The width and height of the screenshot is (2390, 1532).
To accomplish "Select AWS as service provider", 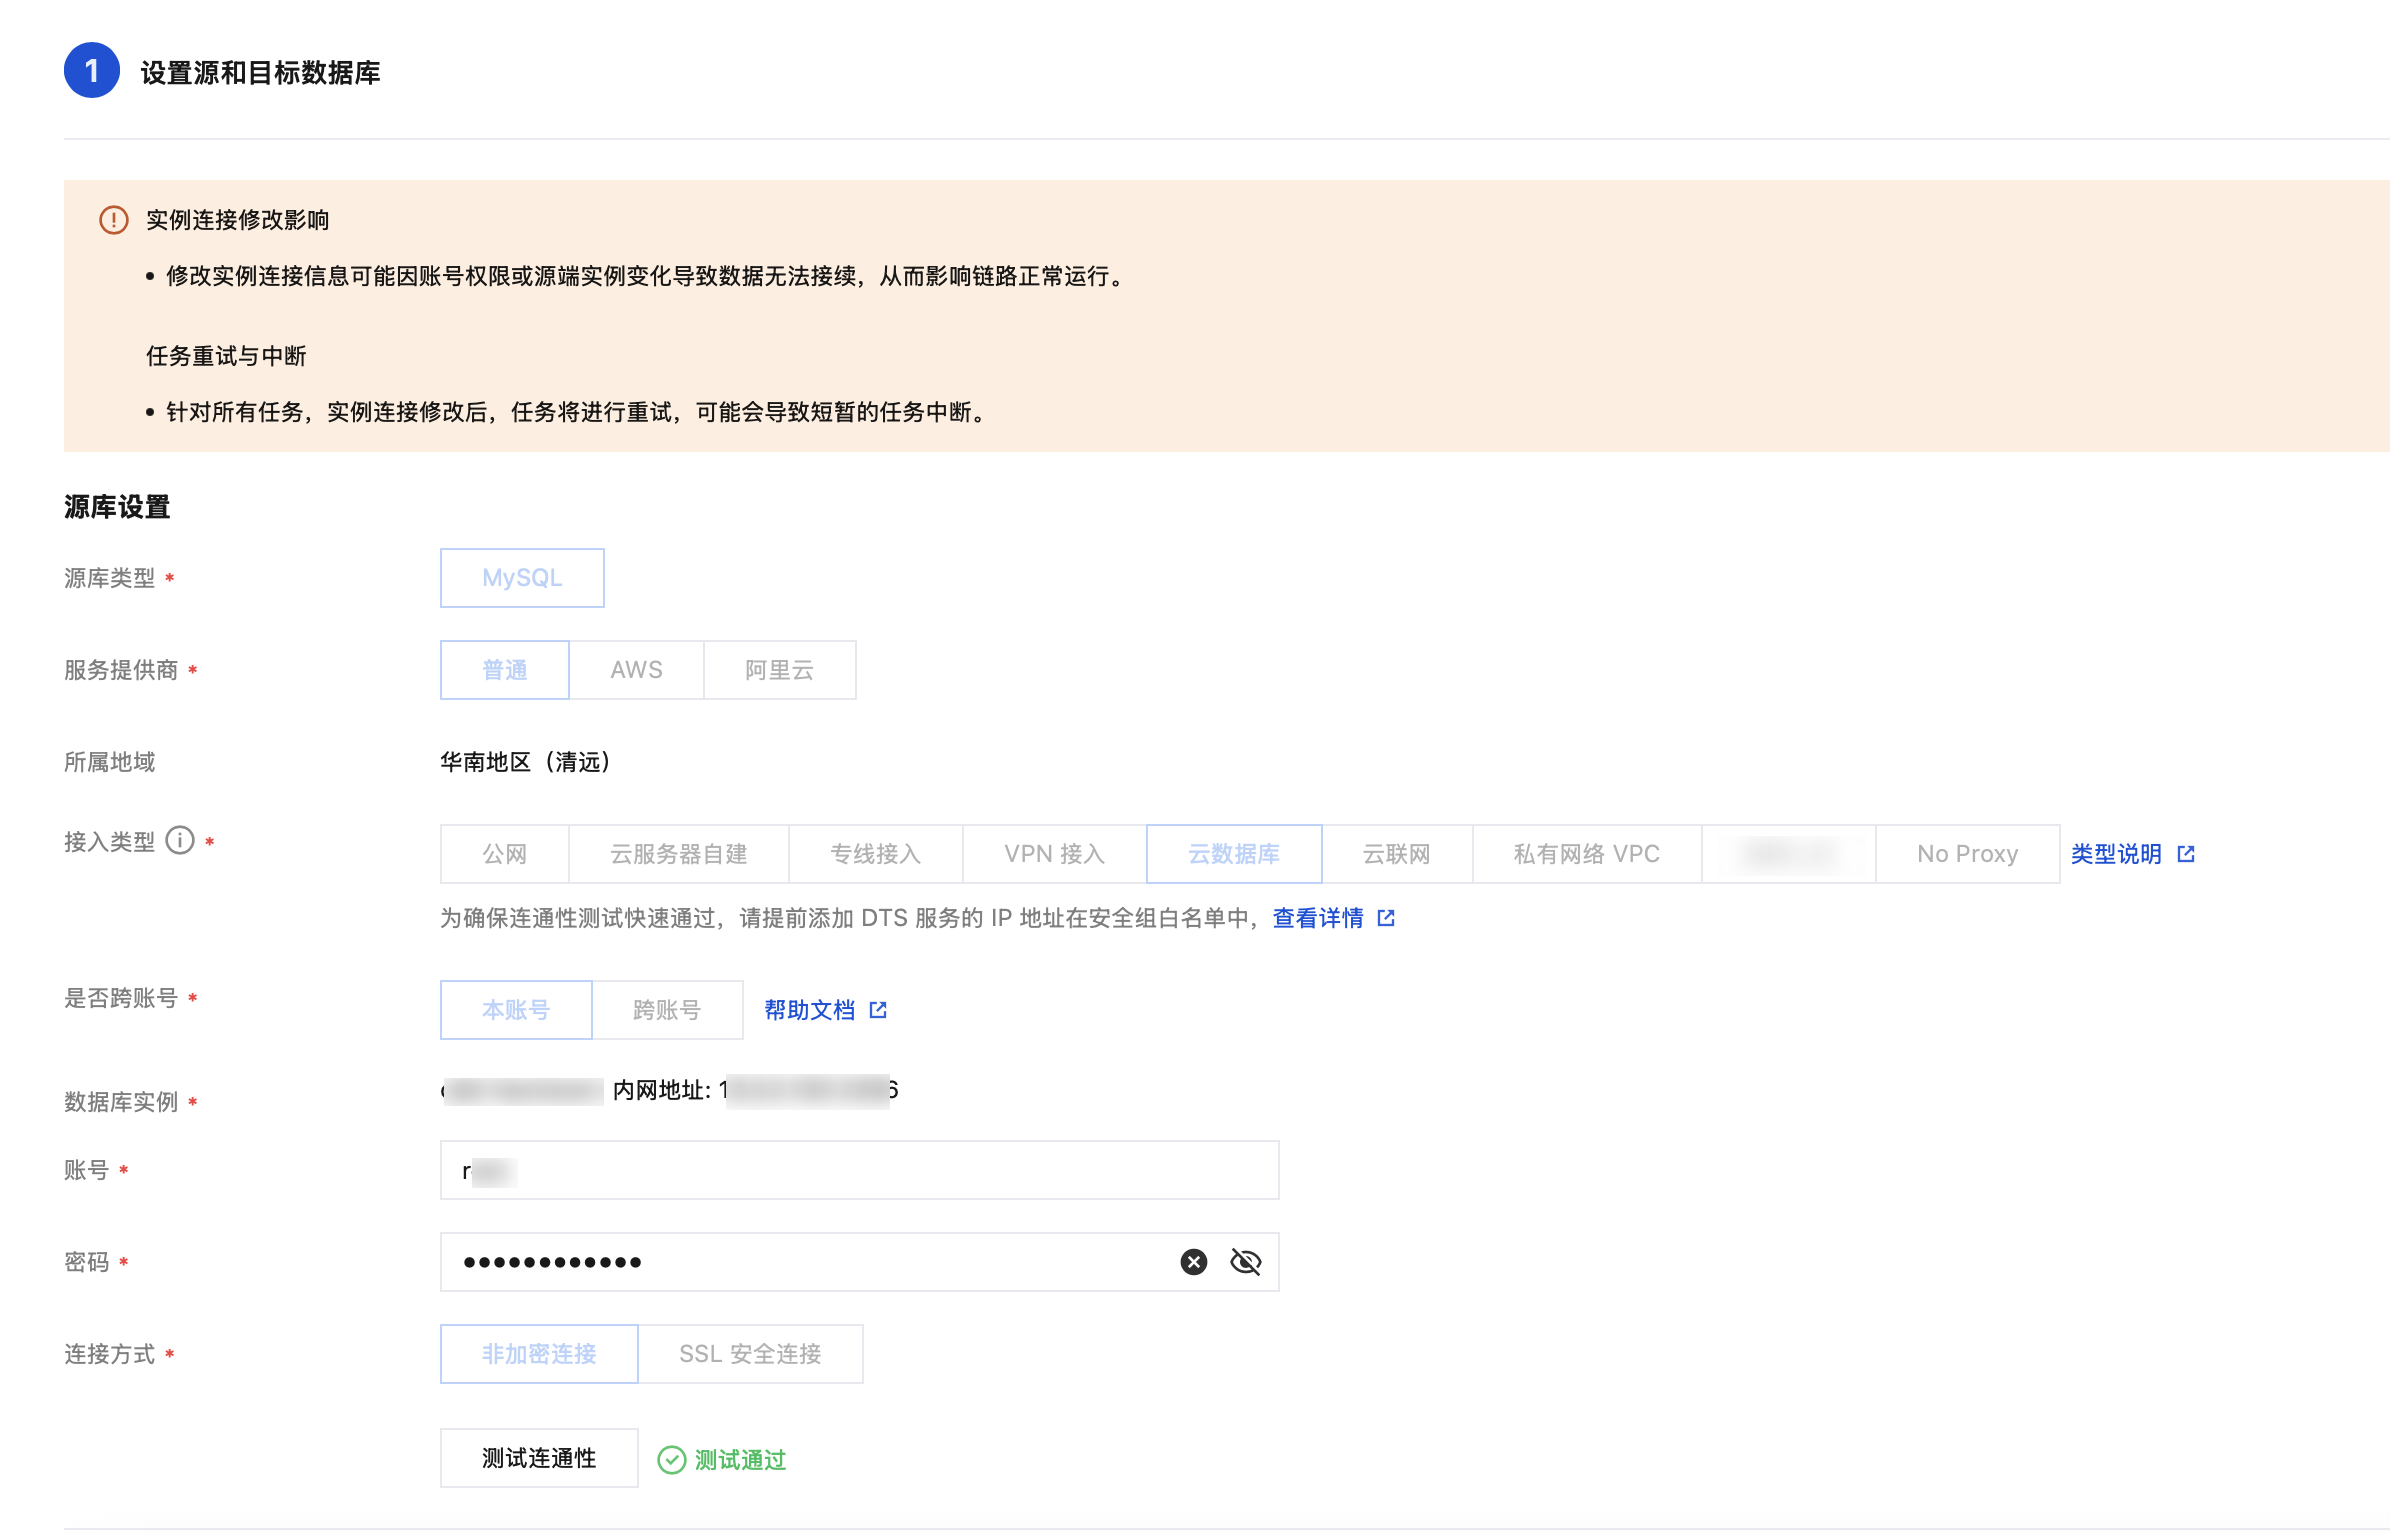I will [636, 670].
